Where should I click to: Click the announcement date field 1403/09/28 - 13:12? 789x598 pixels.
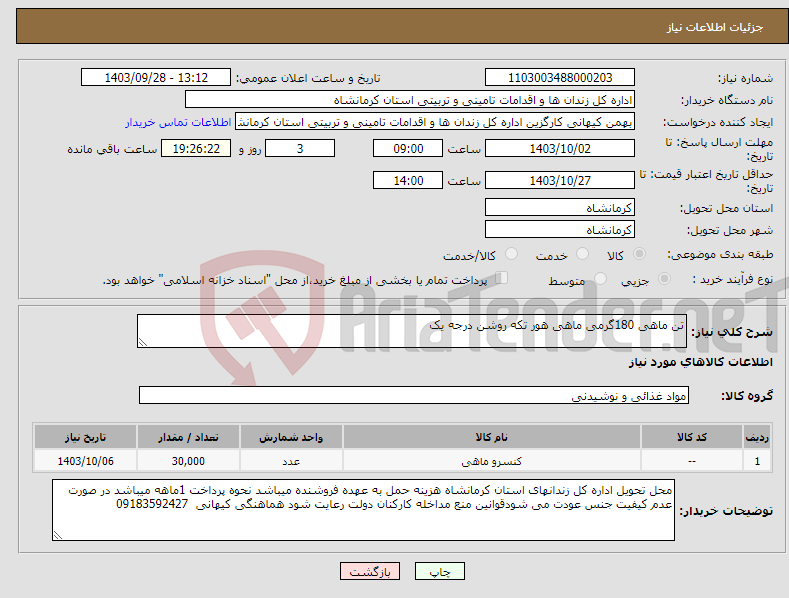156,78
